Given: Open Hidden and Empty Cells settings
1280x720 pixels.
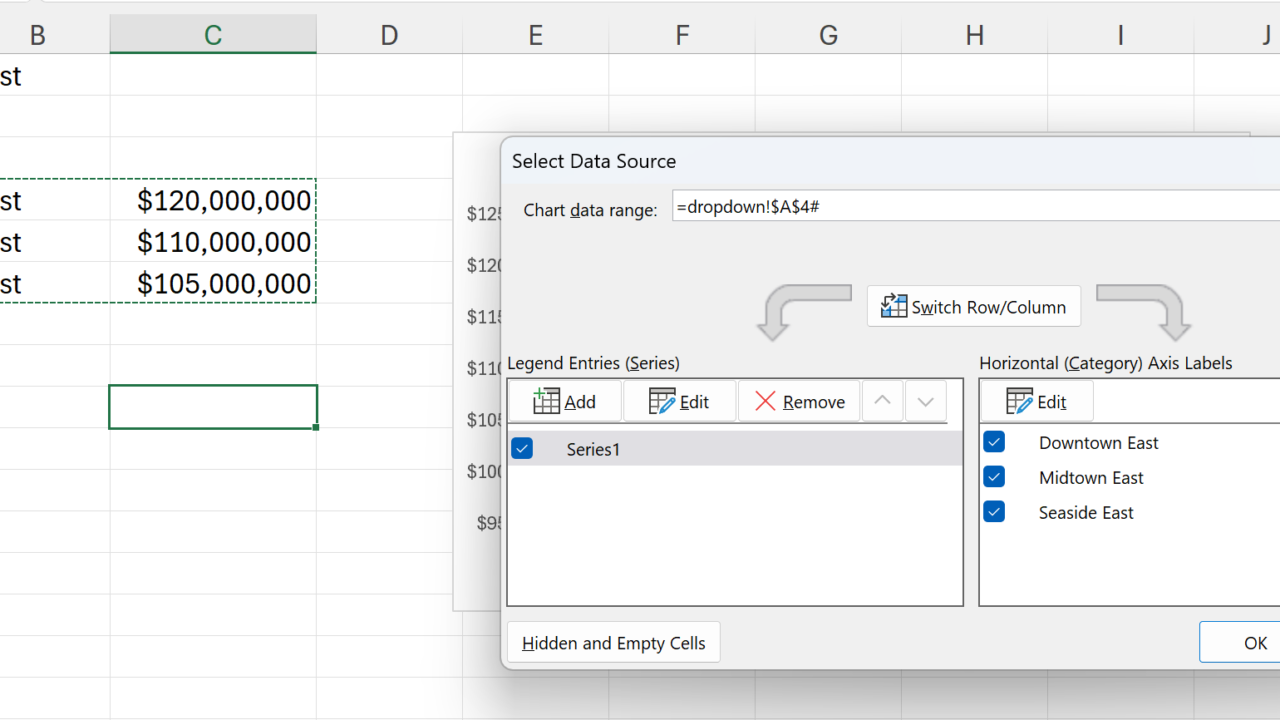Looking at the screenshot, I should pyautogui.click(x=613, y=643).
